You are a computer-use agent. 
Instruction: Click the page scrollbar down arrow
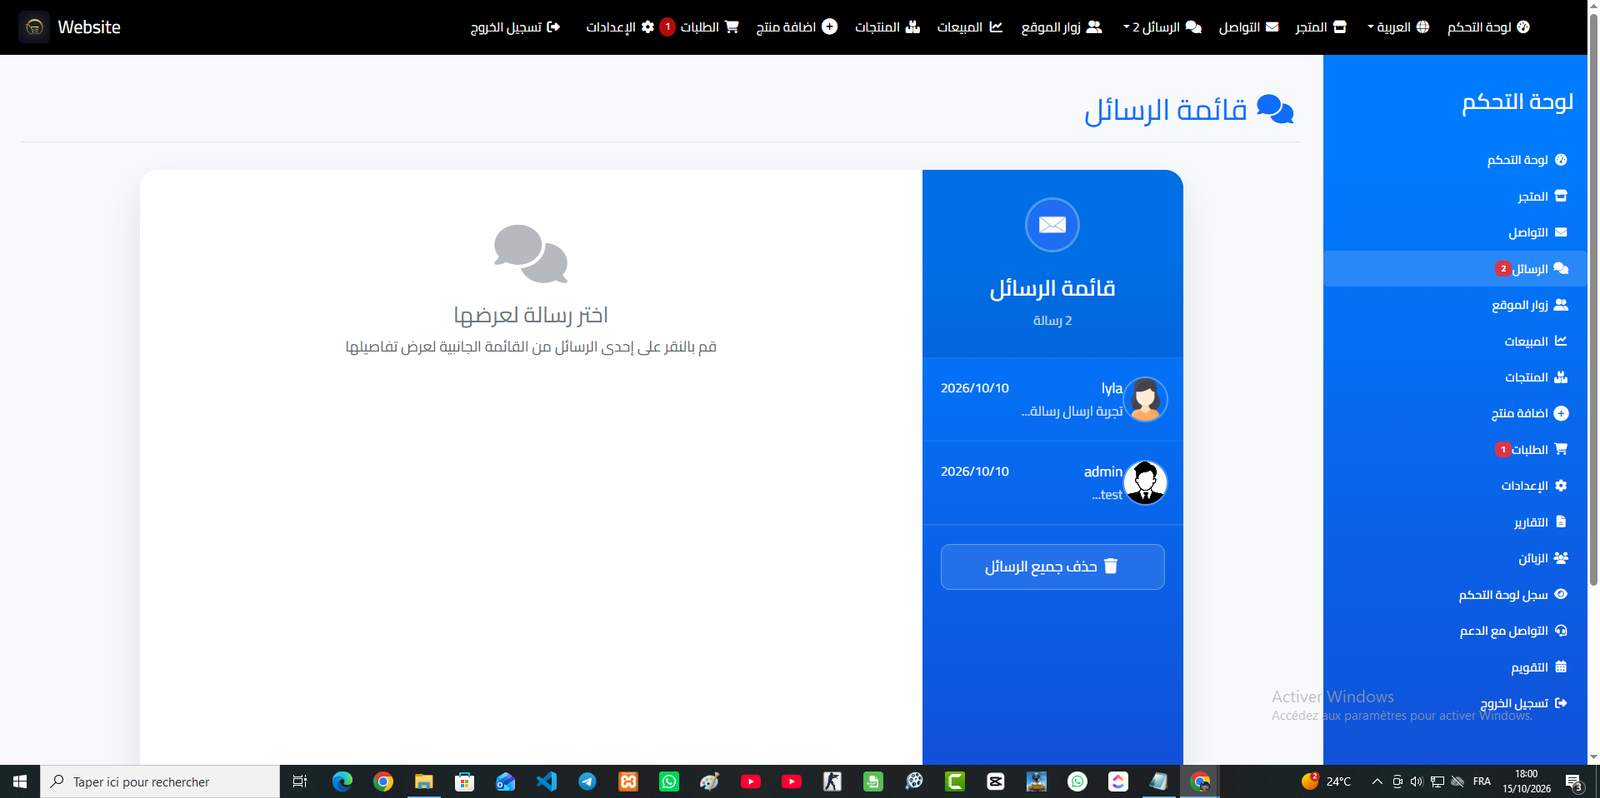pyautogui.click(x=1593, y=757)
